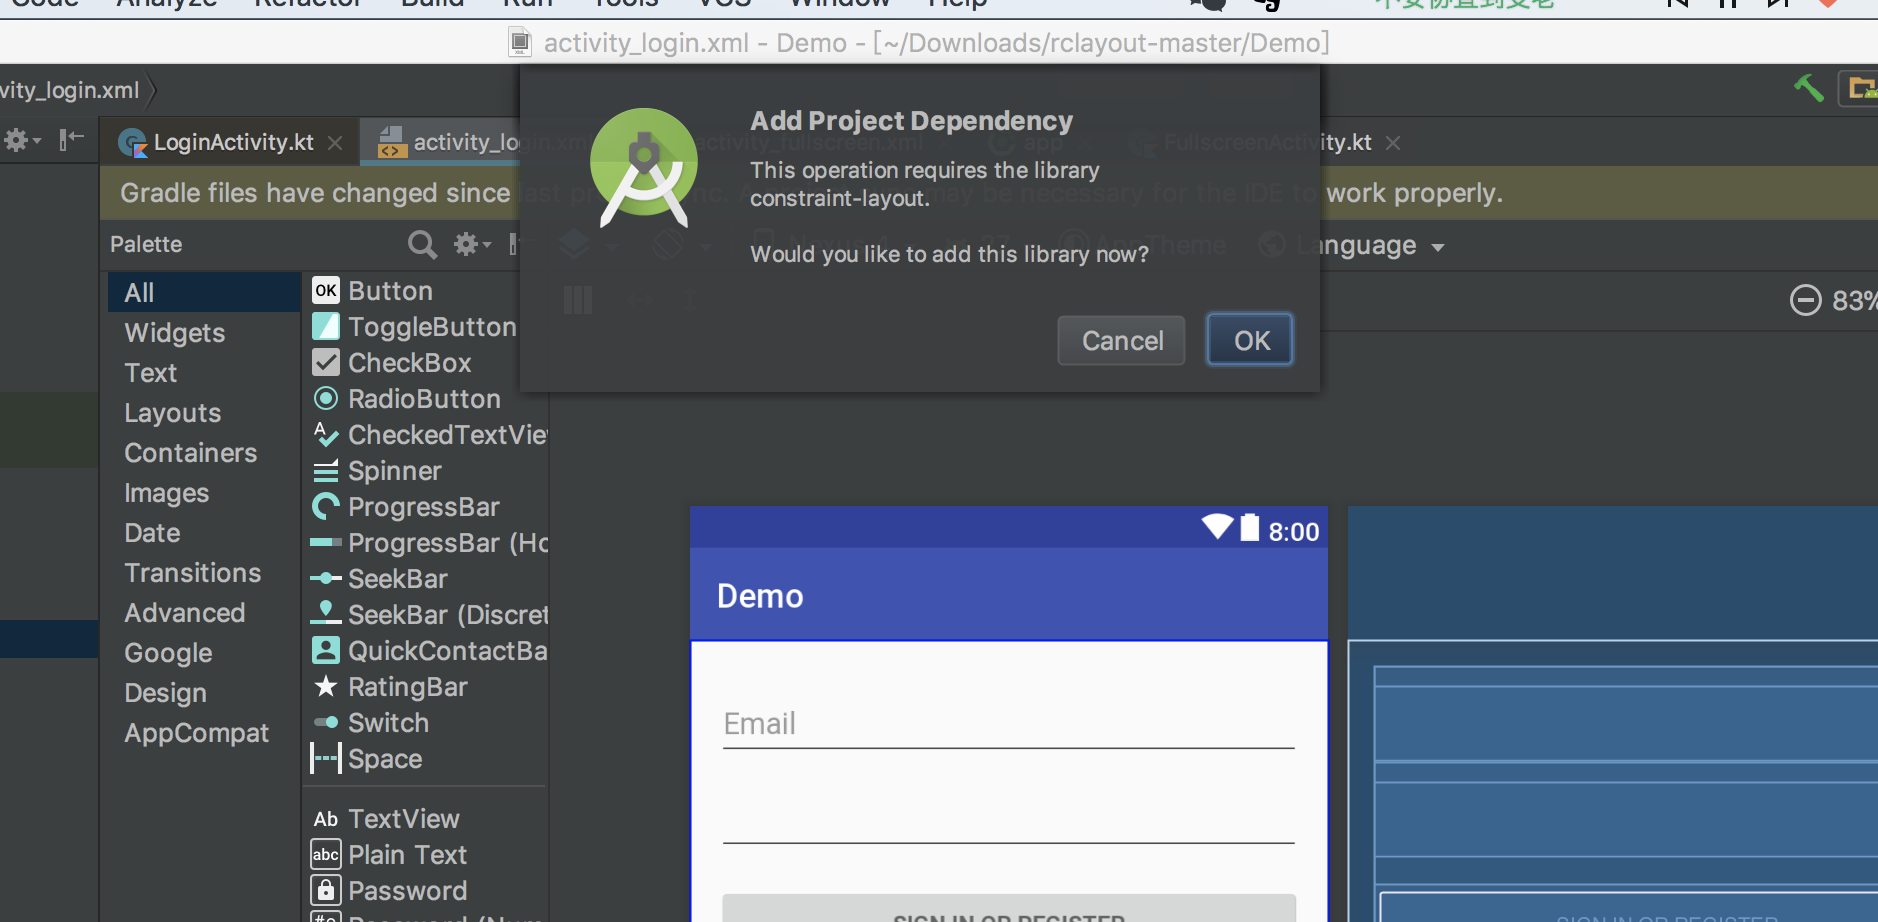Pick the CheckedTextView widget icon

[326, 434]
